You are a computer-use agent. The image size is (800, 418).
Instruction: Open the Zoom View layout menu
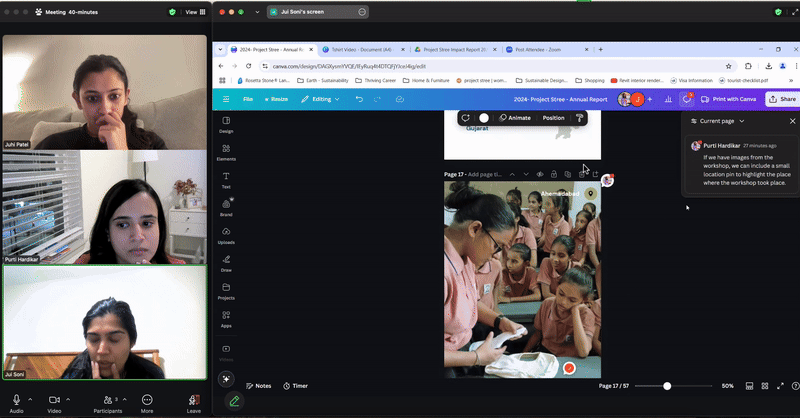195,12
